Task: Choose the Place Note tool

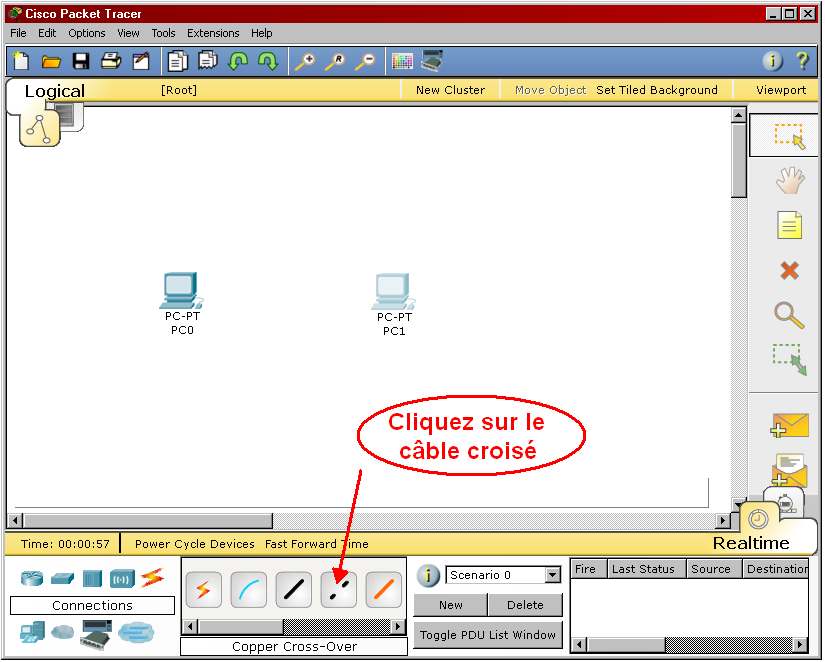Action: pyautogui.click(x=790, y=225)
